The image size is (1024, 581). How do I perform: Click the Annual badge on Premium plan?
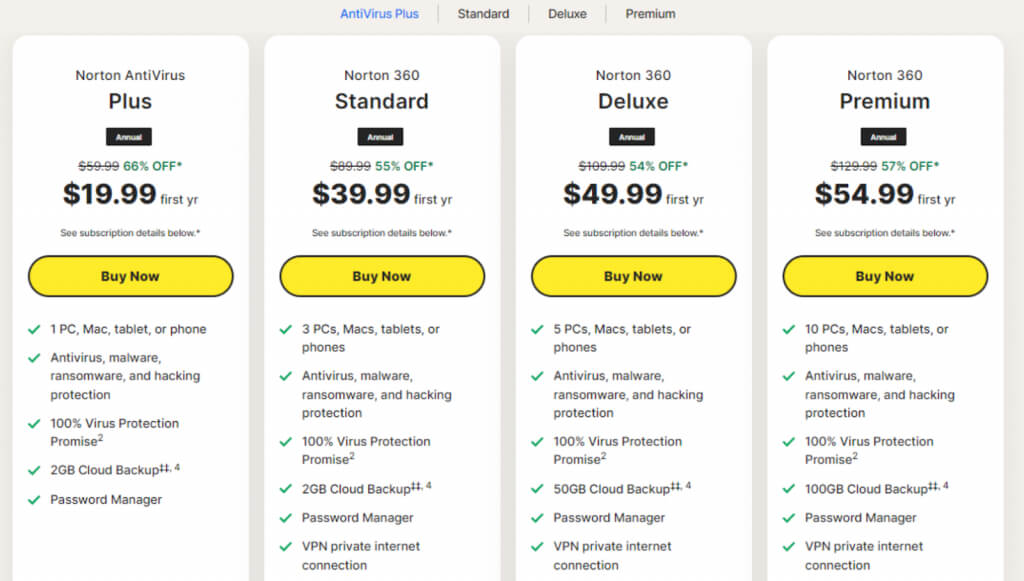pyautogui.click(x=883, y=137)
